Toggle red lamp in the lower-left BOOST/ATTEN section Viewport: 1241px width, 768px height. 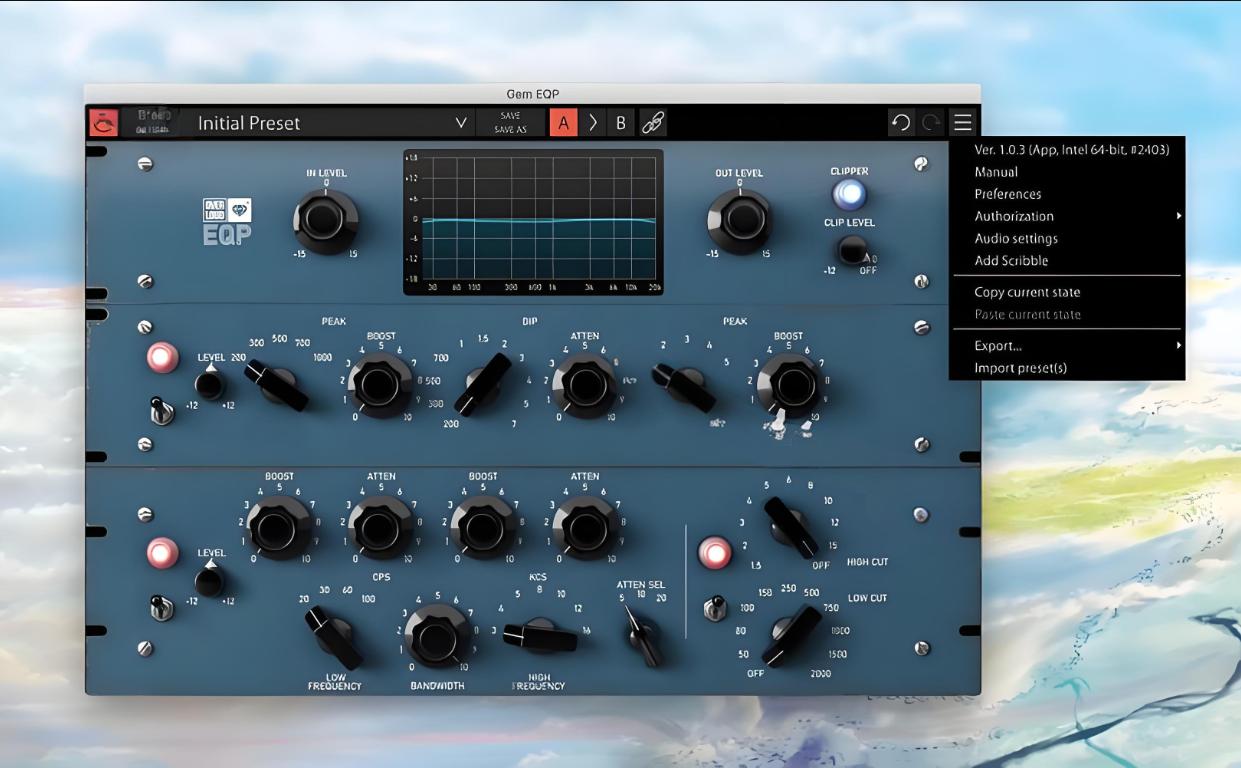162,553
